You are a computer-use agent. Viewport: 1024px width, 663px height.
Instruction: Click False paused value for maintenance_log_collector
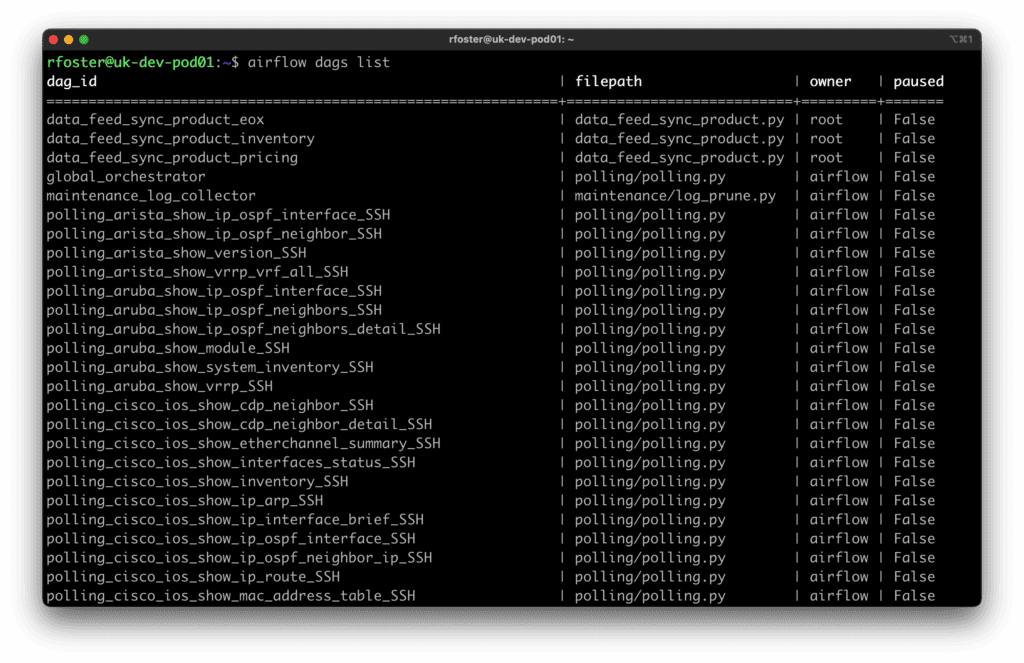tap(914, 196)
